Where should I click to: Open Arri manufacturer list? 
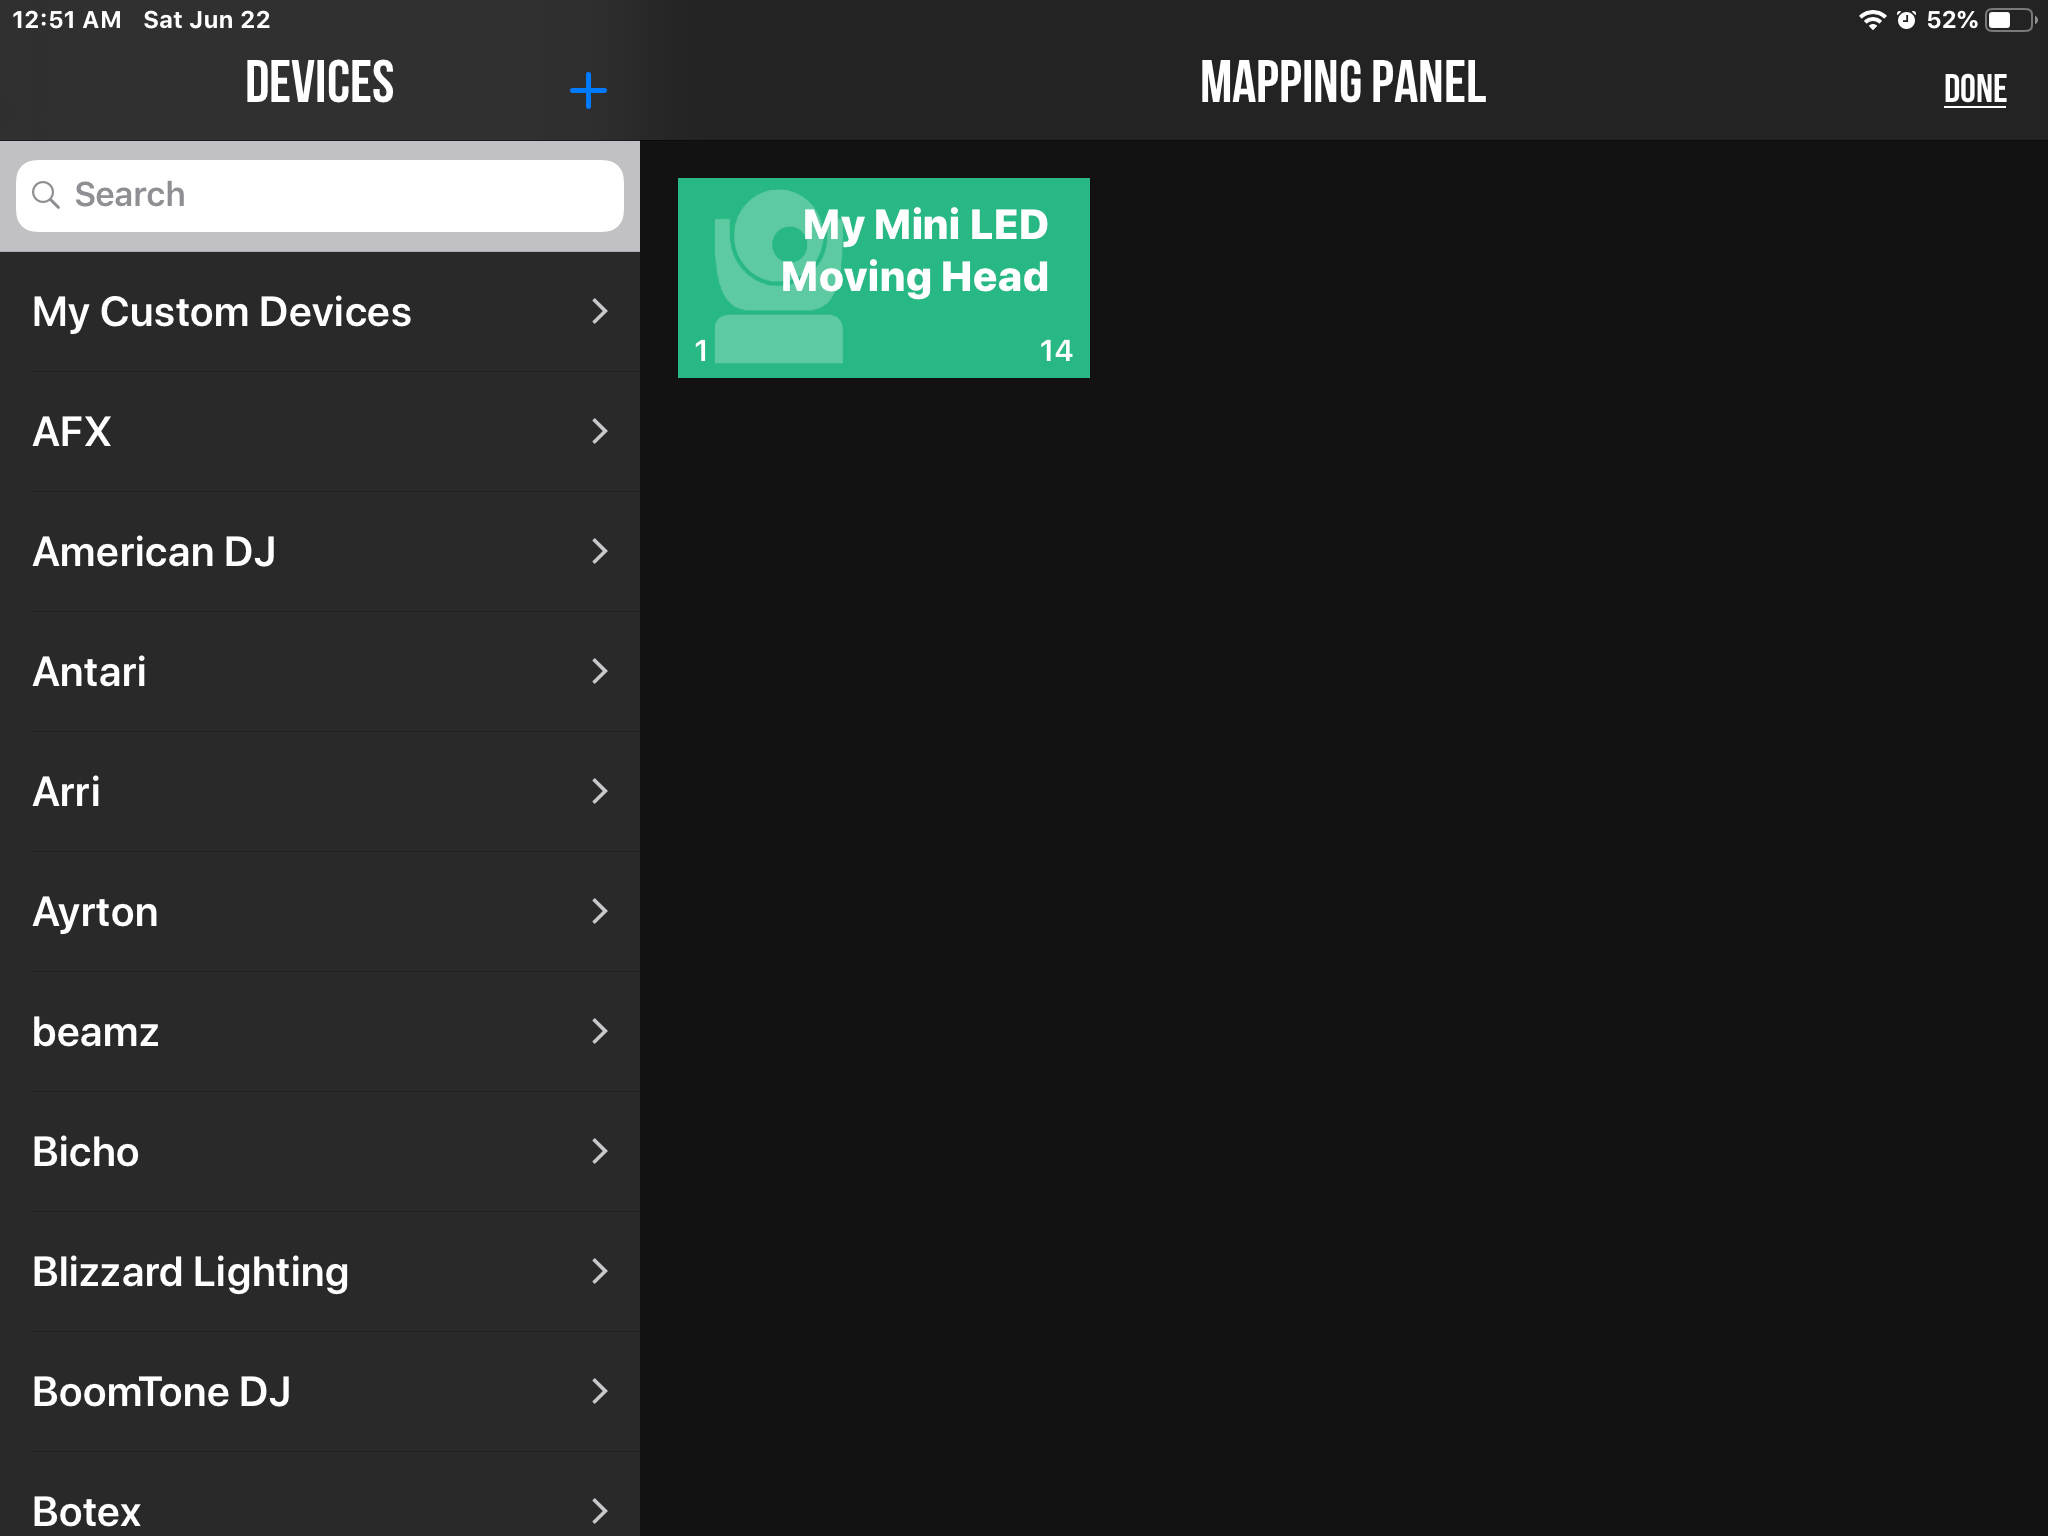coord(320,792)
